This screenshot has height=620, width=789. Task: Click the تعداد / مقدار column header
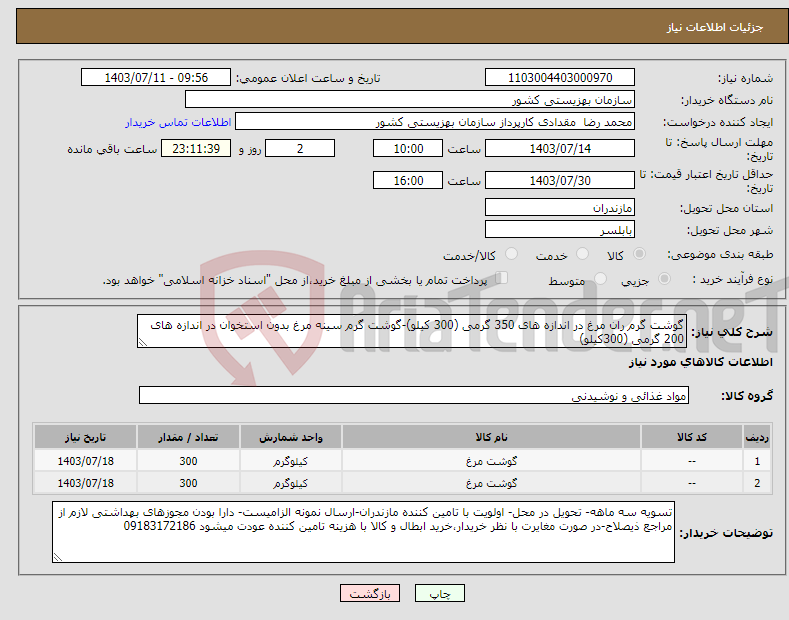[188, 437]
